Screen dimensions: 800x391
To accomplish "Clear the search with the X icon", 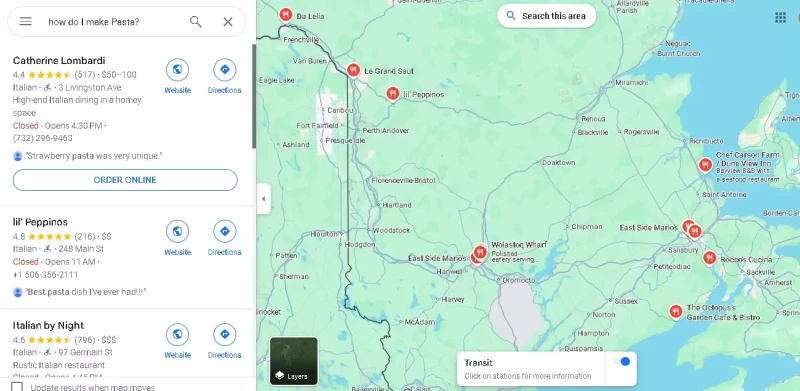I will pyautogui.click(x=228, y=21).
